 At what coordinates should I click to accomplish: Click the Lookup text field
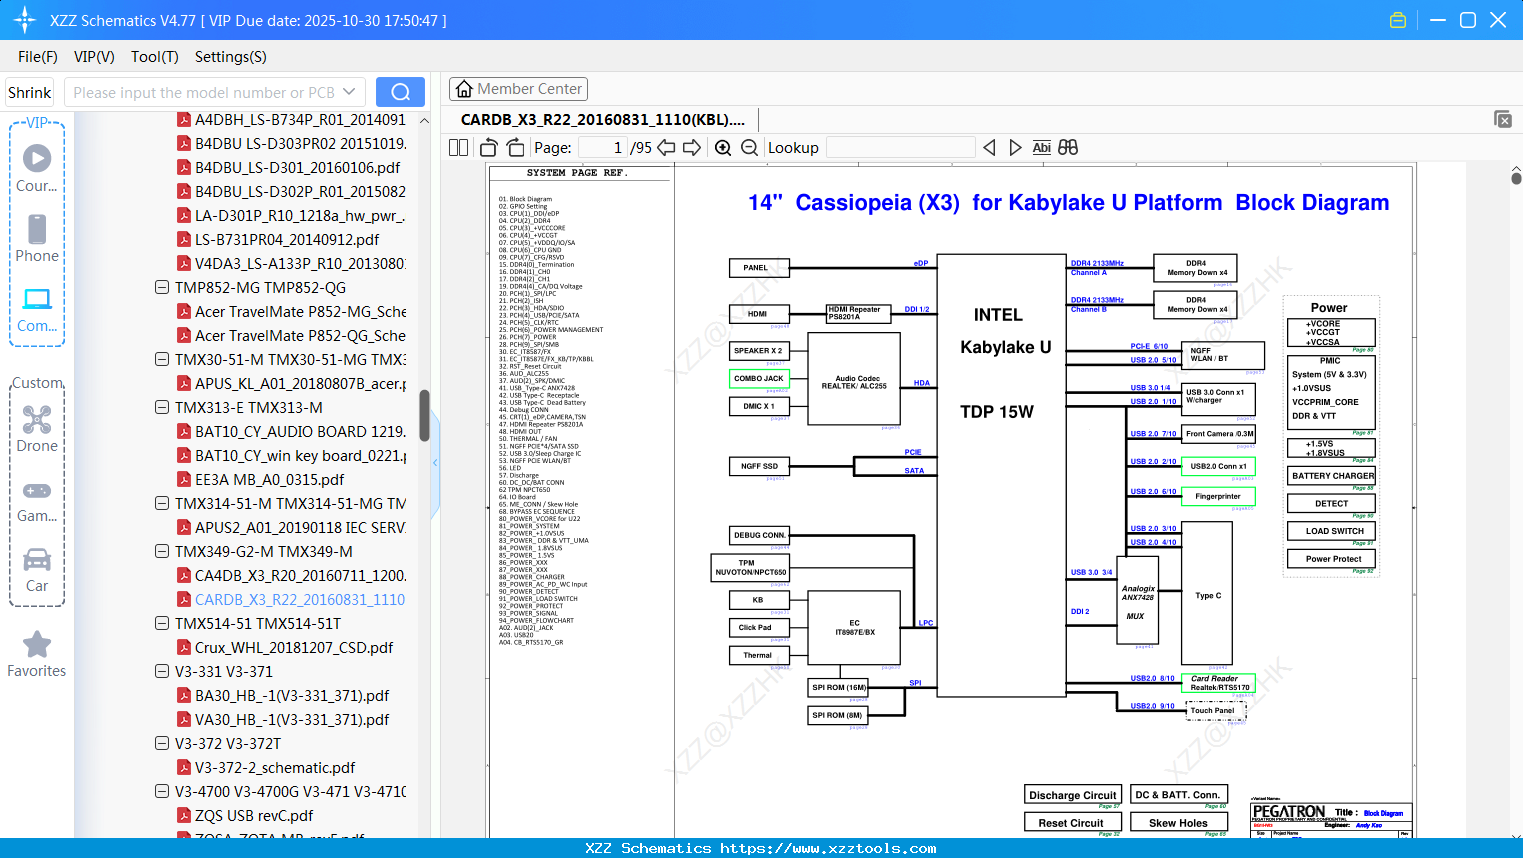(900, 148)
